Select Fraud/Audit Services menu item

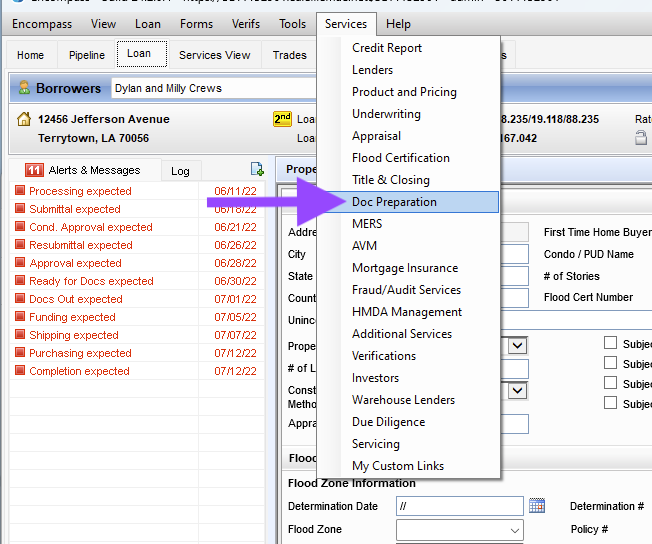(x=408, y=289)
